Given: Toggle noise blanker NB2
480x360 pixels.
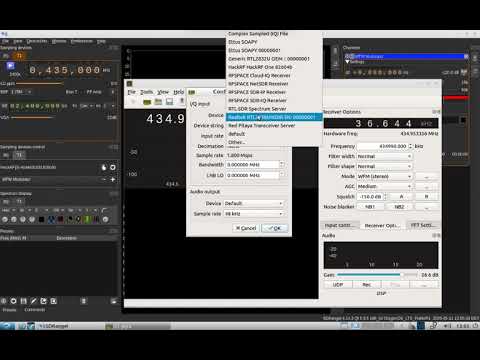Looking at the screenshot, I should coord(399,207).
